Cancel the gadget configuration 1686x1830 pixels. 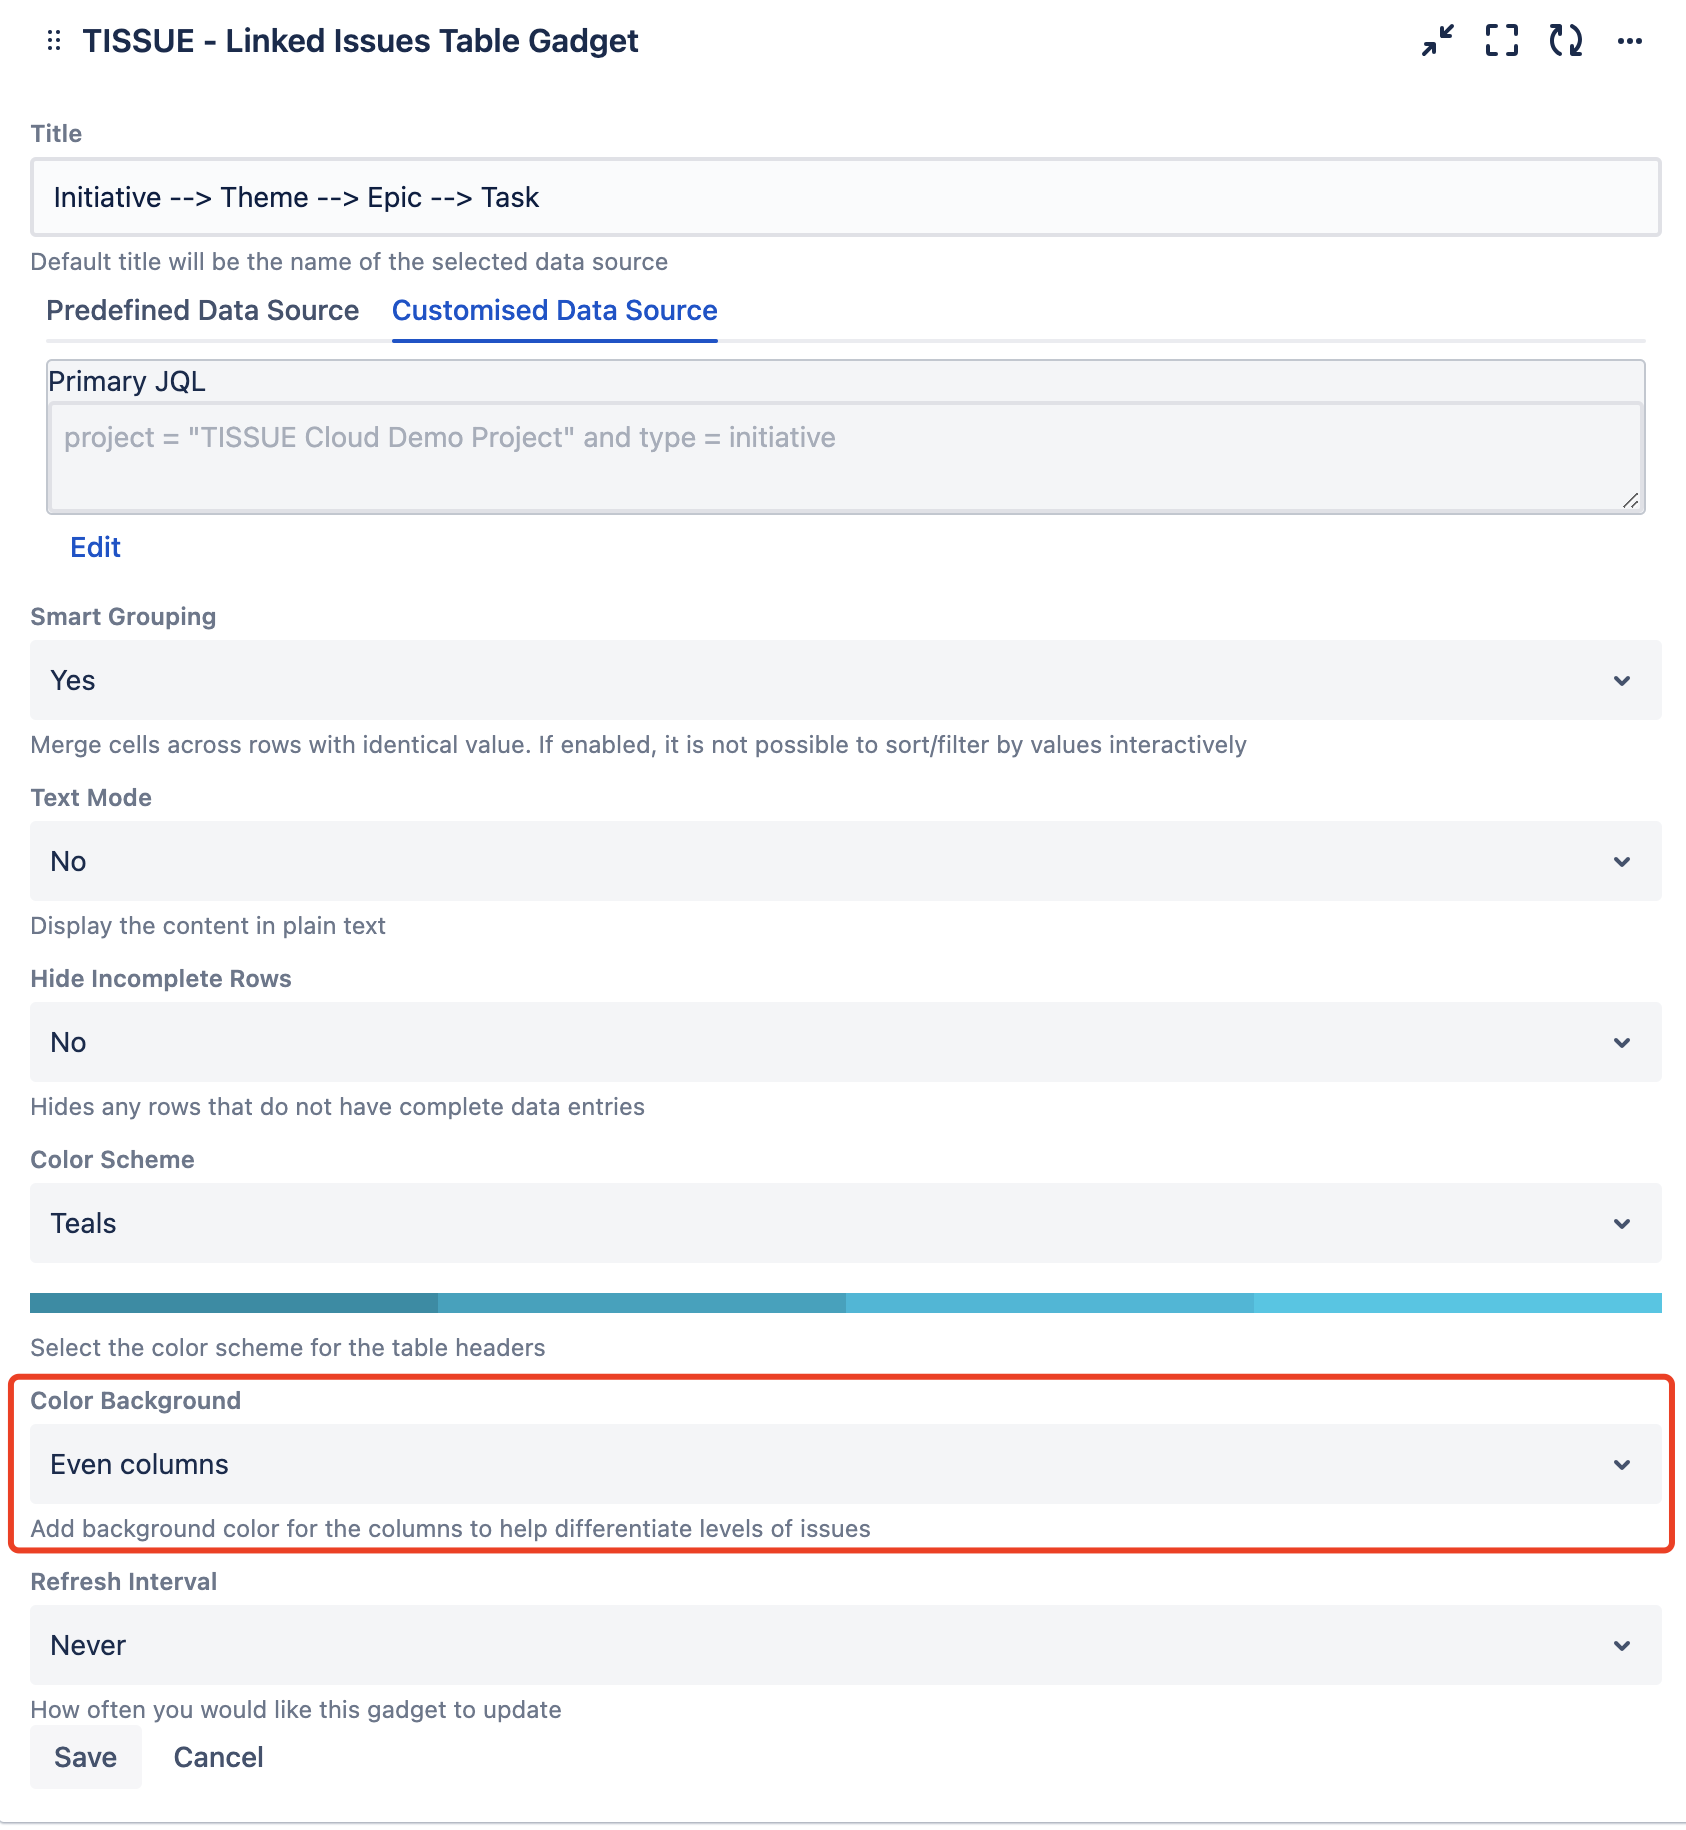coord(218,1757)
